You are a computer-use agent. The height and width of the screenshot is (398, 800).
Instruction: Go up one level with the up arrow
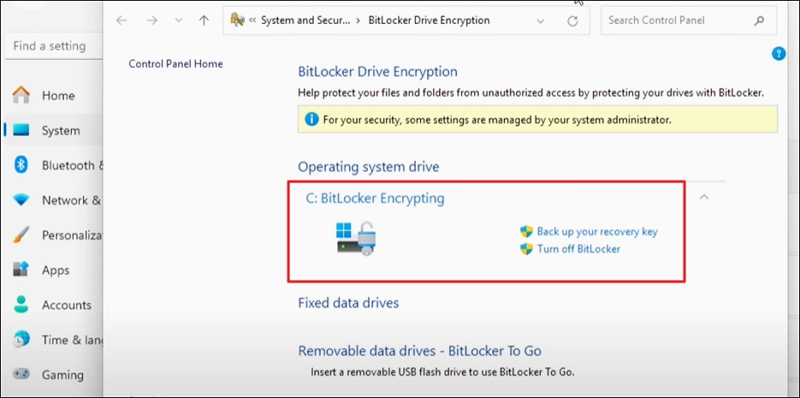204,20
